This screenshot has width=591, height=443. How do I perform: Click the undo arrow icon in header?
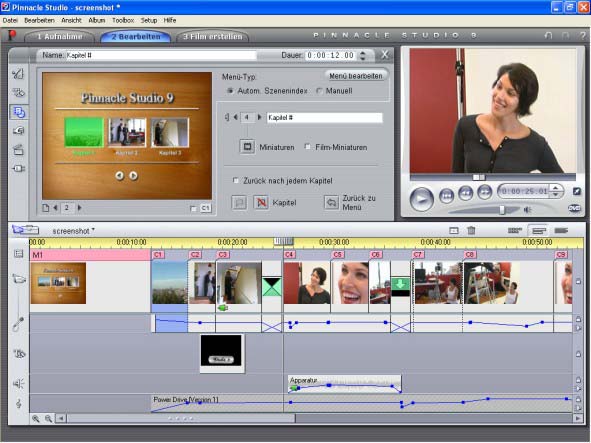(548, 35)
